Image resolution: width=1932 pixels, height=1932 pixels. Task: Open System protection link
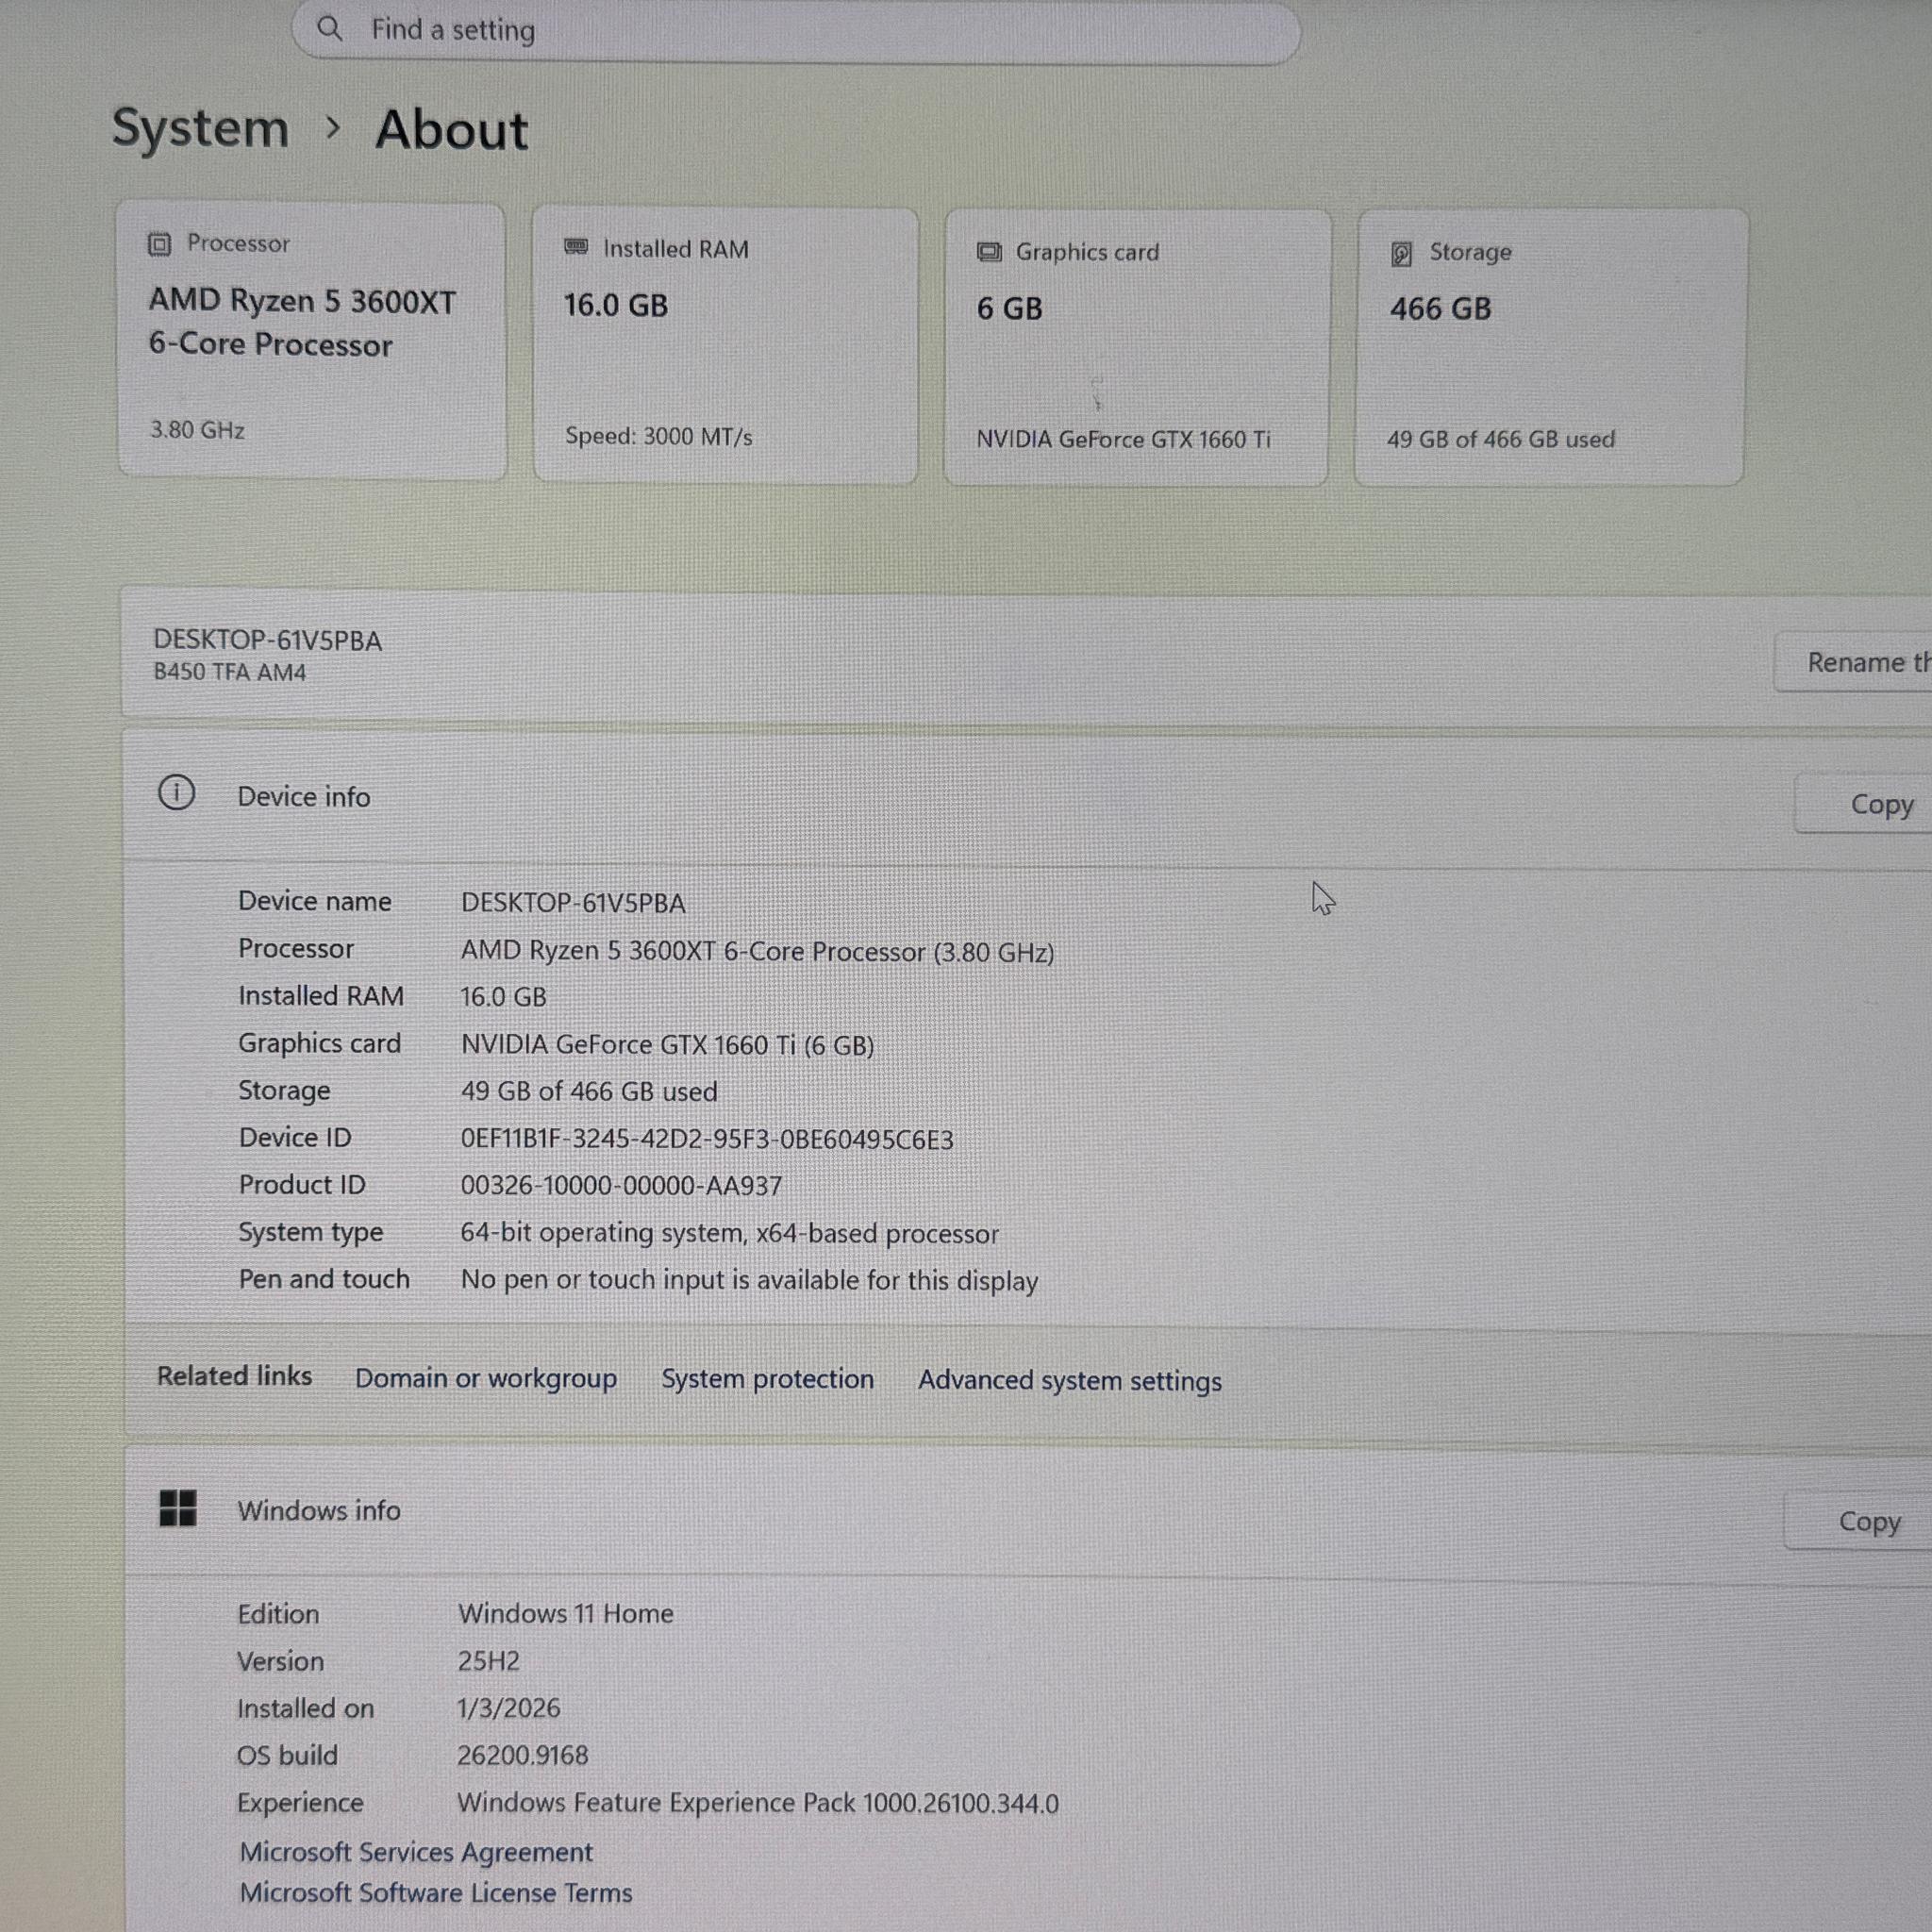click(x=767, y=1379)
